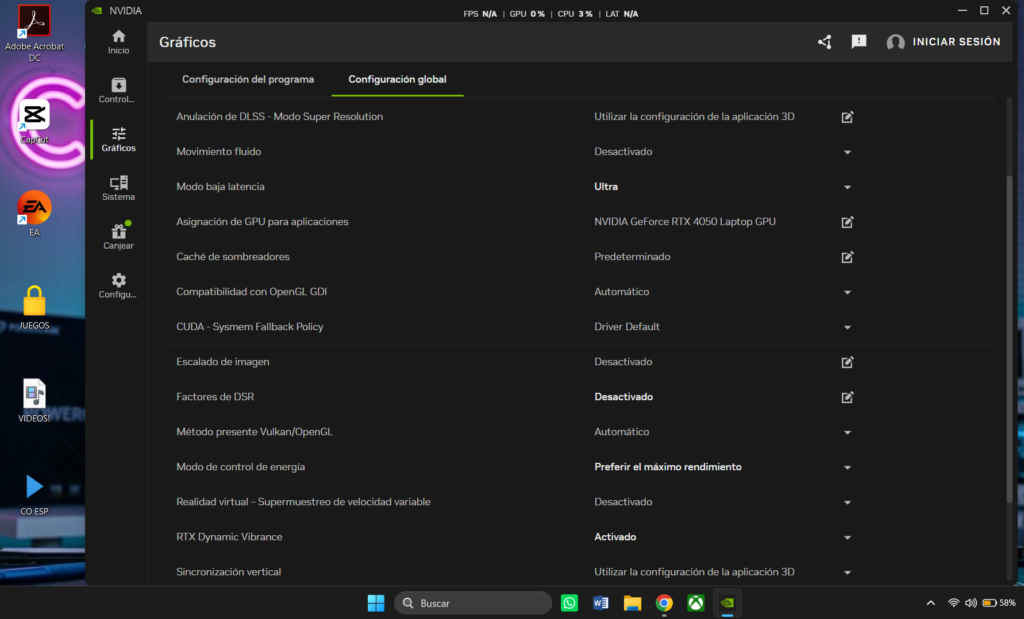The width and height of the screenshot is (1024, 619).
Task: Open File Explorer from the taskbar
Action: tap(632, 603)
